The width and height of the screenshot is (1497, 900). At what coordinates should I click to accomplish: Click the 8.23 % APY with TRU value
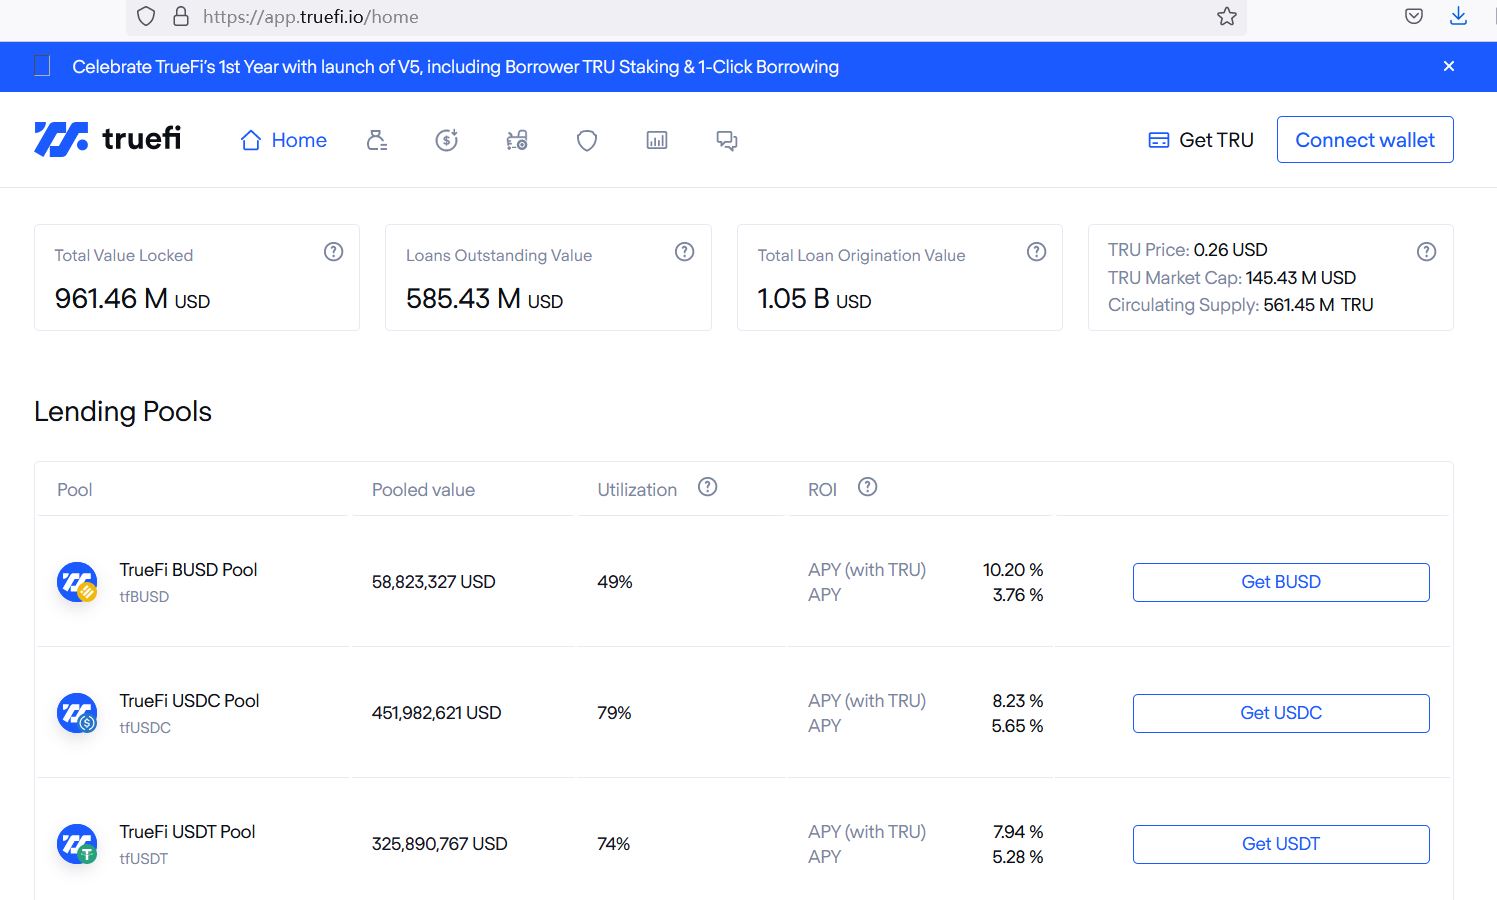[1017, 701]
